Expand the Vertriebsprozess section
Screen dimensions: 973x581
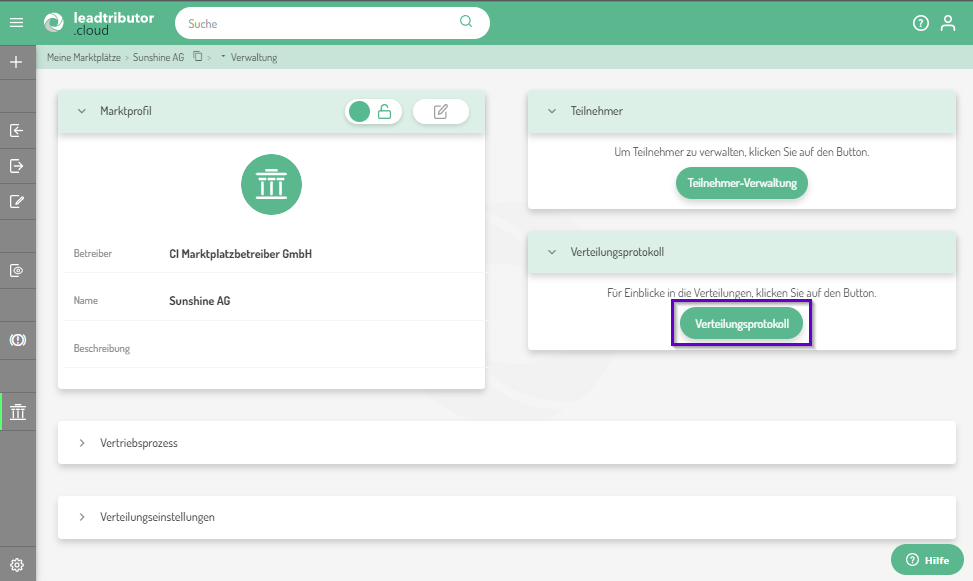click(x=82, y=442)
